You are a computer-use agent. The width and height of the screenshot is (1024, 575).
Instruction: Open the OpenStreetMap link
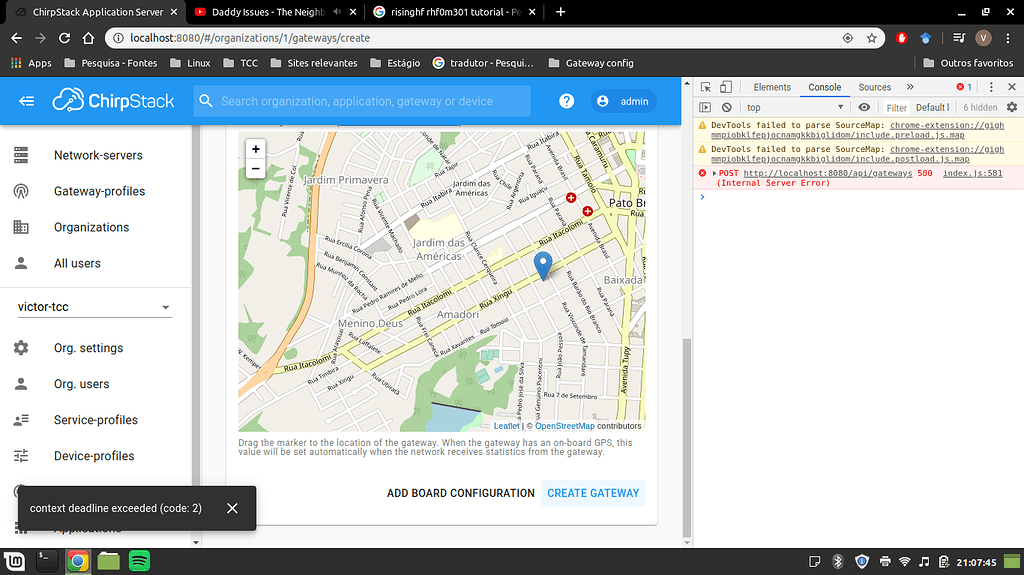pos(565,426)
